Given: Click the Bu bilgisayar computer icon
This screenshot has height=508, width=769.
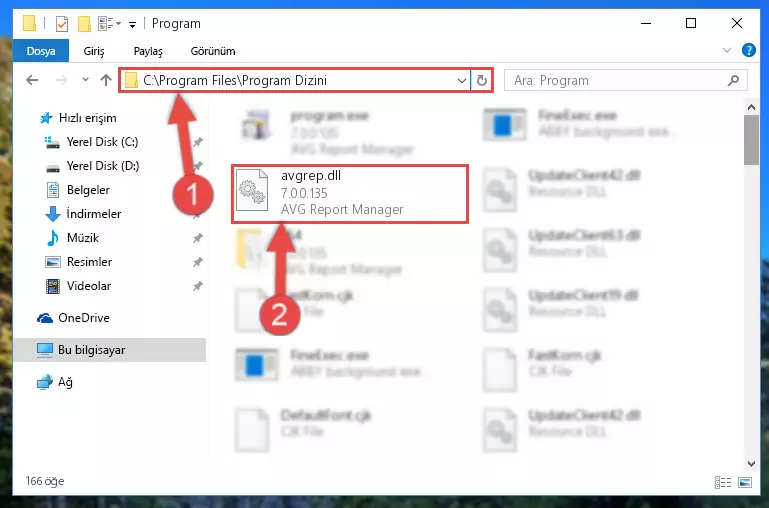Looking at the screenshot, I should [x=45, y=350].
